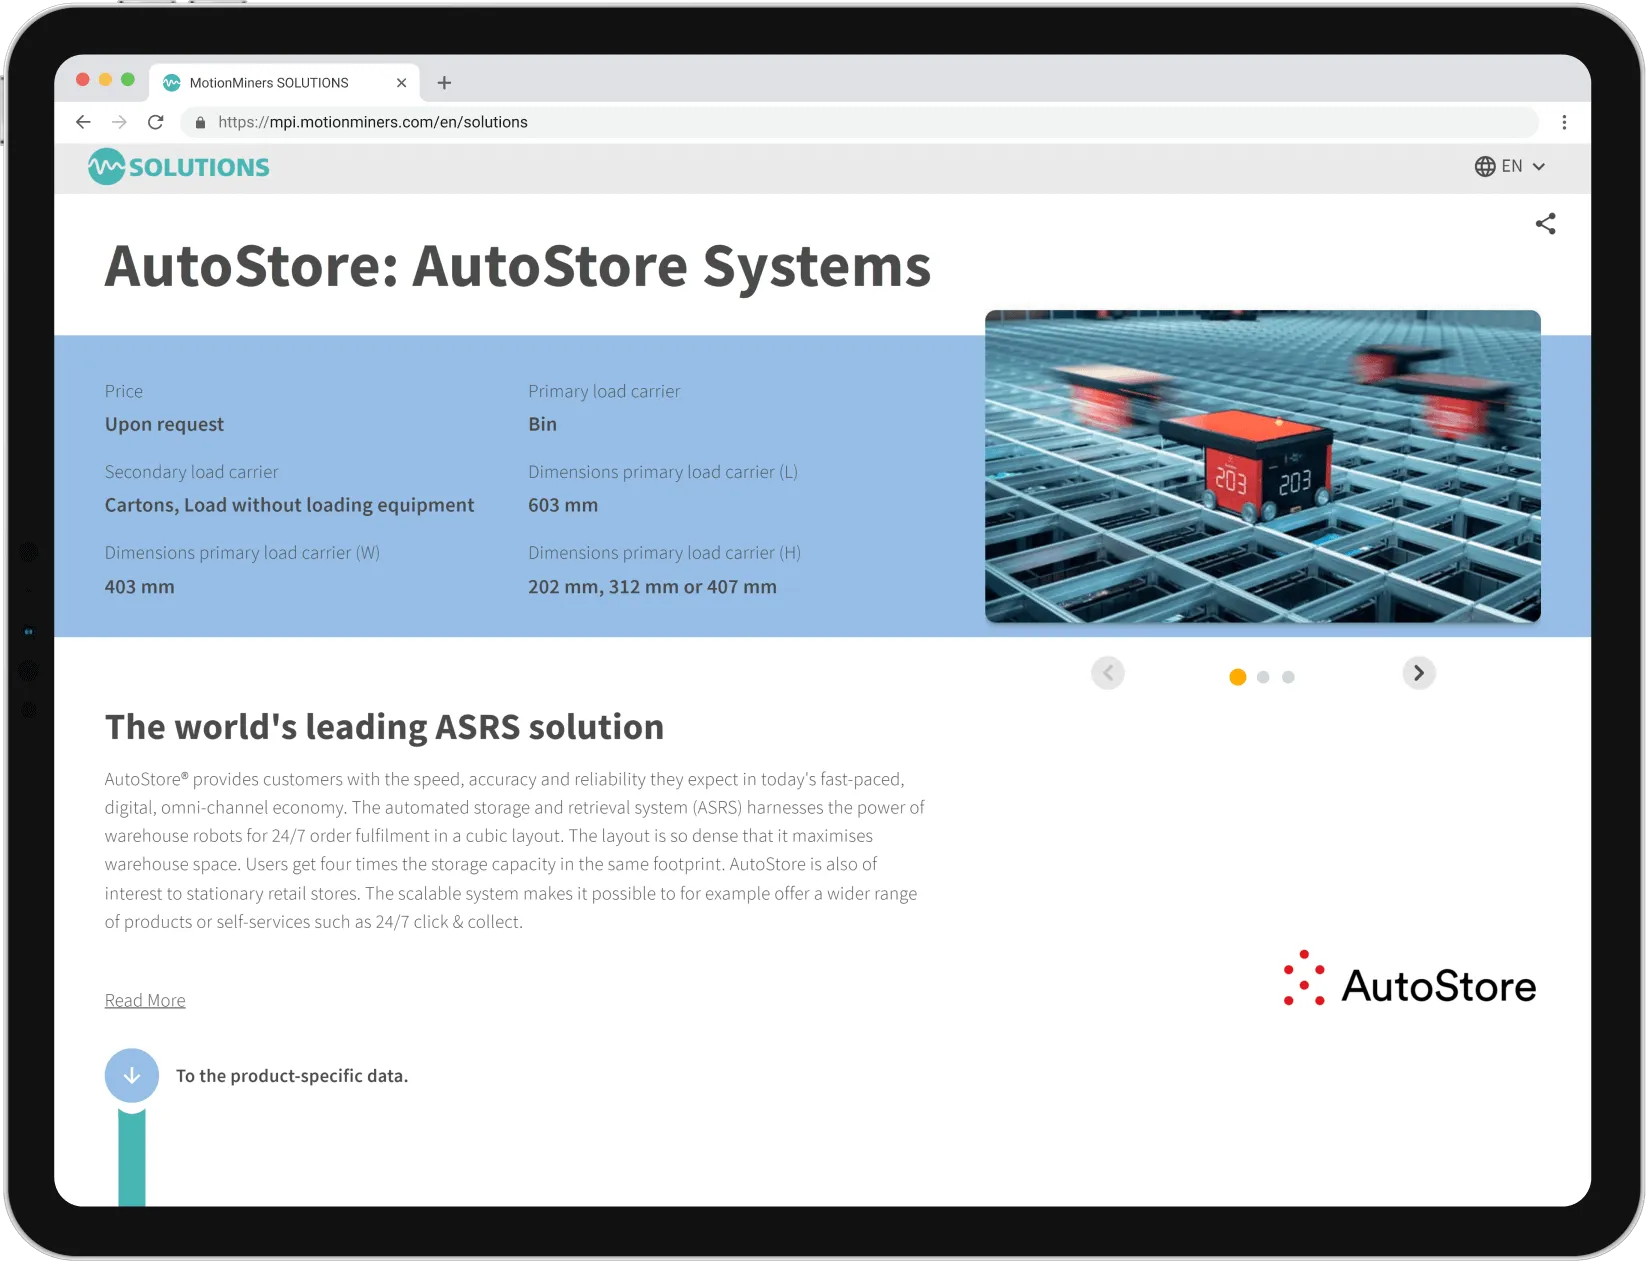The height and width of the screenshot is (1261, 1646).
Task: Select the globe language icon
Action: click(x=1484, y=166)
